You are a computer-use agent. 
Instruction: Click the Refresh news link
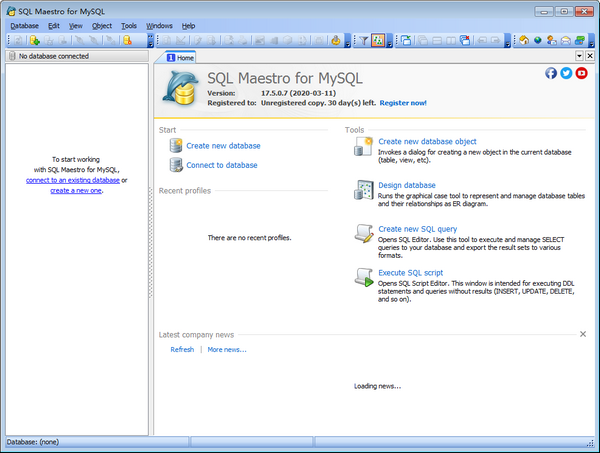[182, 350]
